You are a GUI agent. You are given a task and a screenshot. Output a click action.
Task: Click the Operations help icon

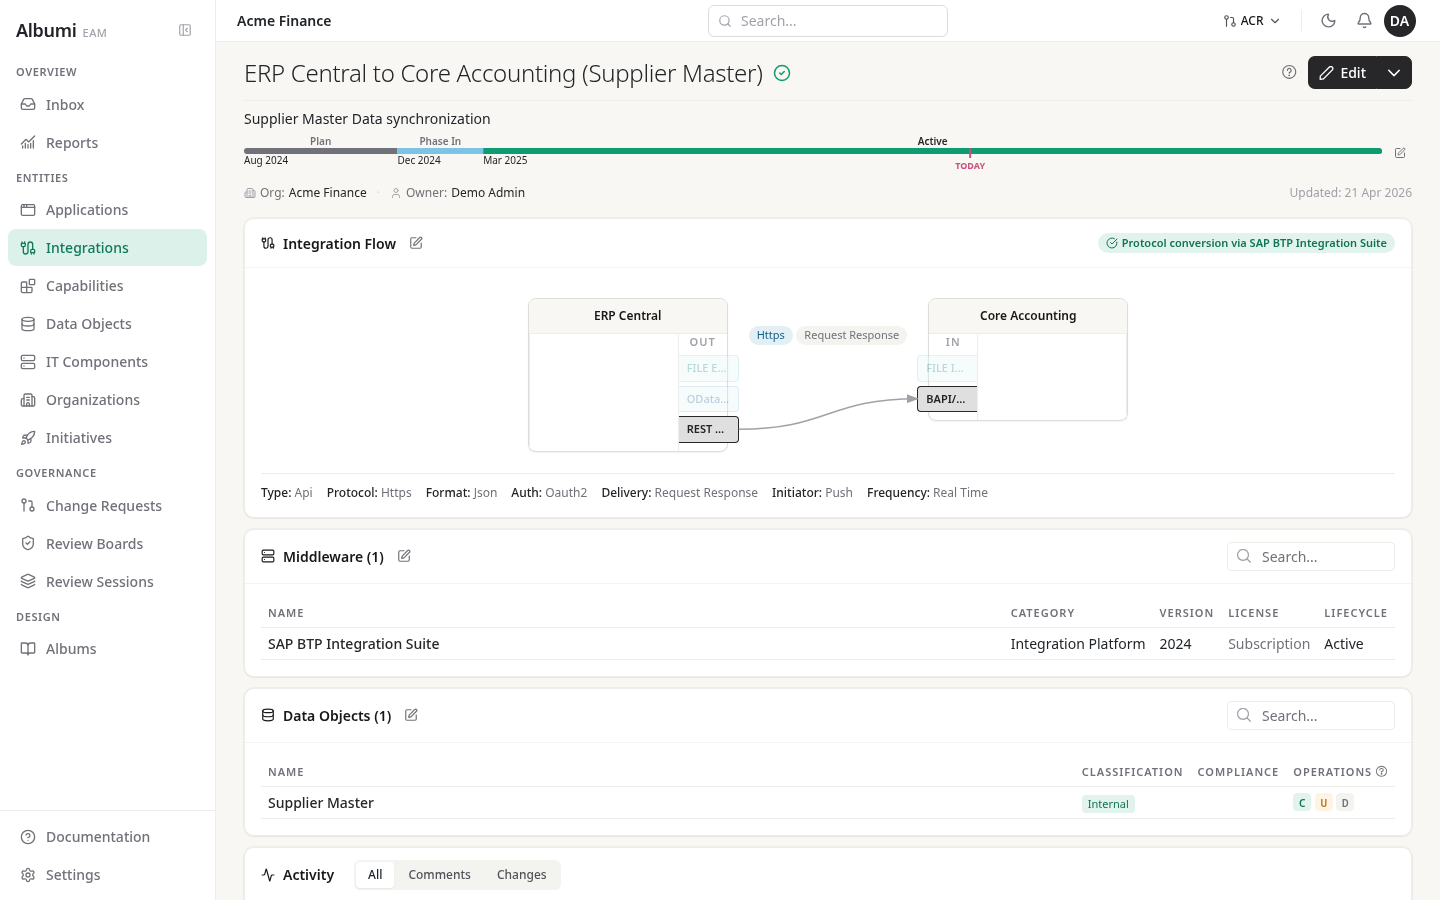tap(1382, 771)
